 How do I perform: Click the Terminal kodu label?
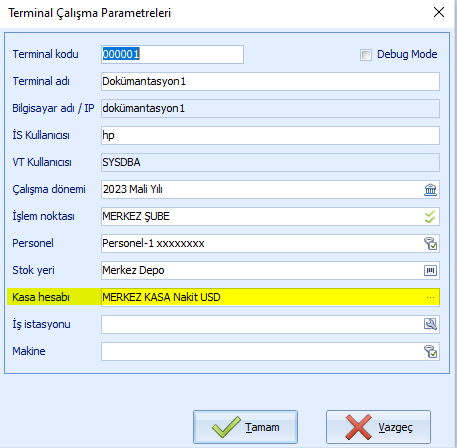46,54
